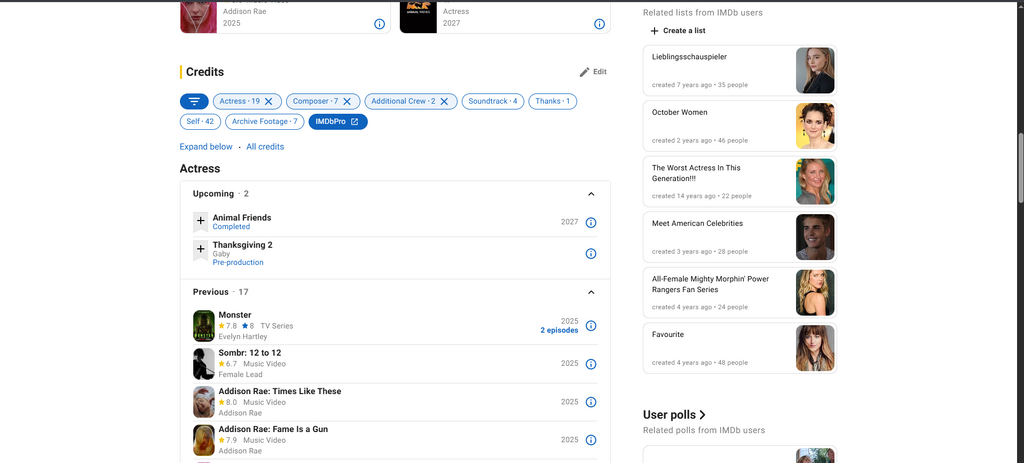Open the All credits link

click(x=265, y=147)
